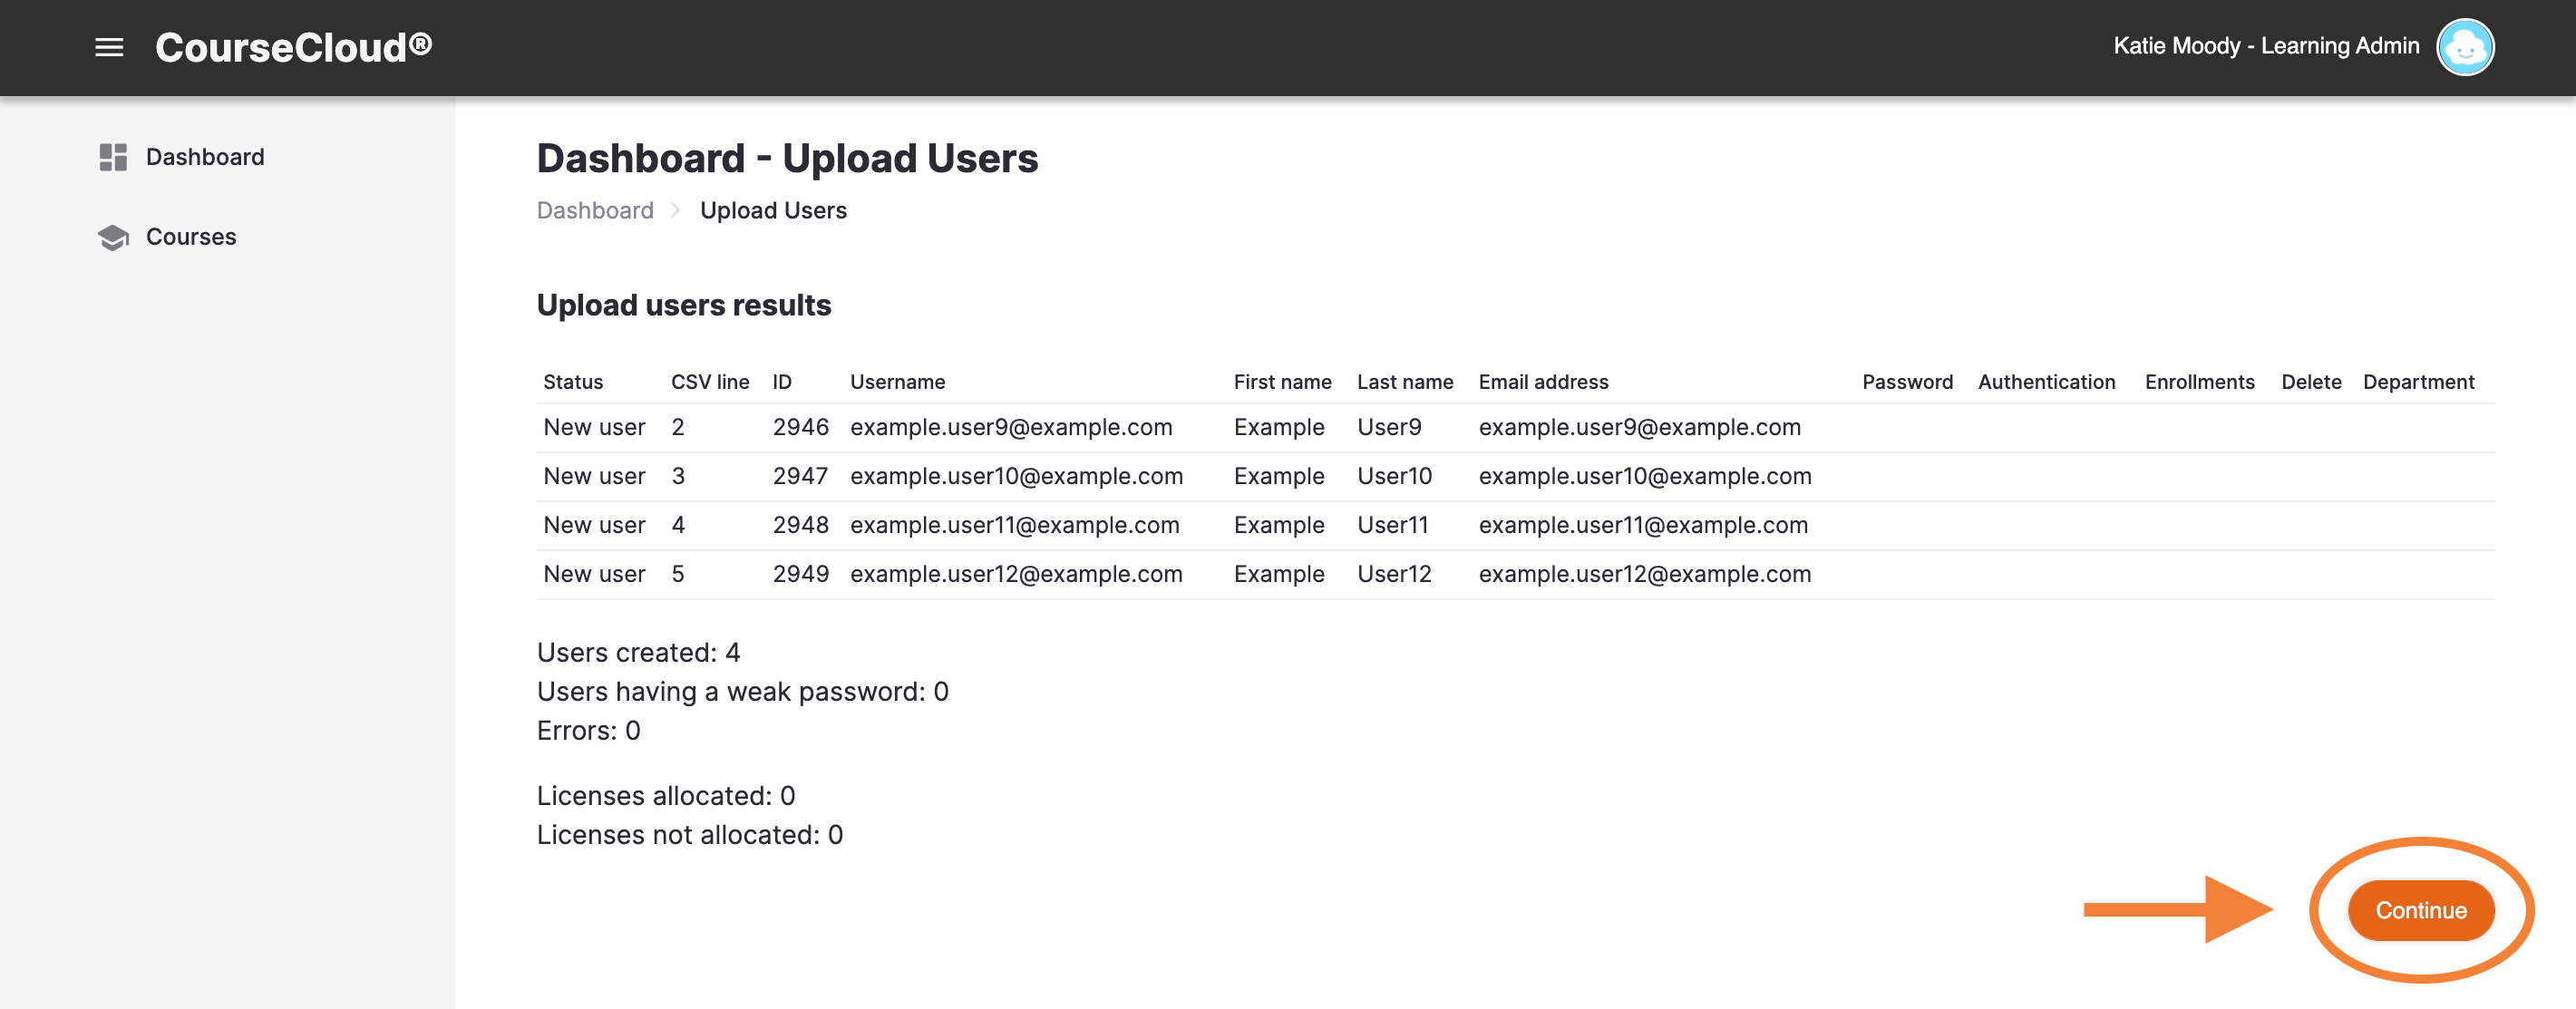
Task: Navigate back via Dashboard breadcrumb link
Action: click(x=594, y=210)
